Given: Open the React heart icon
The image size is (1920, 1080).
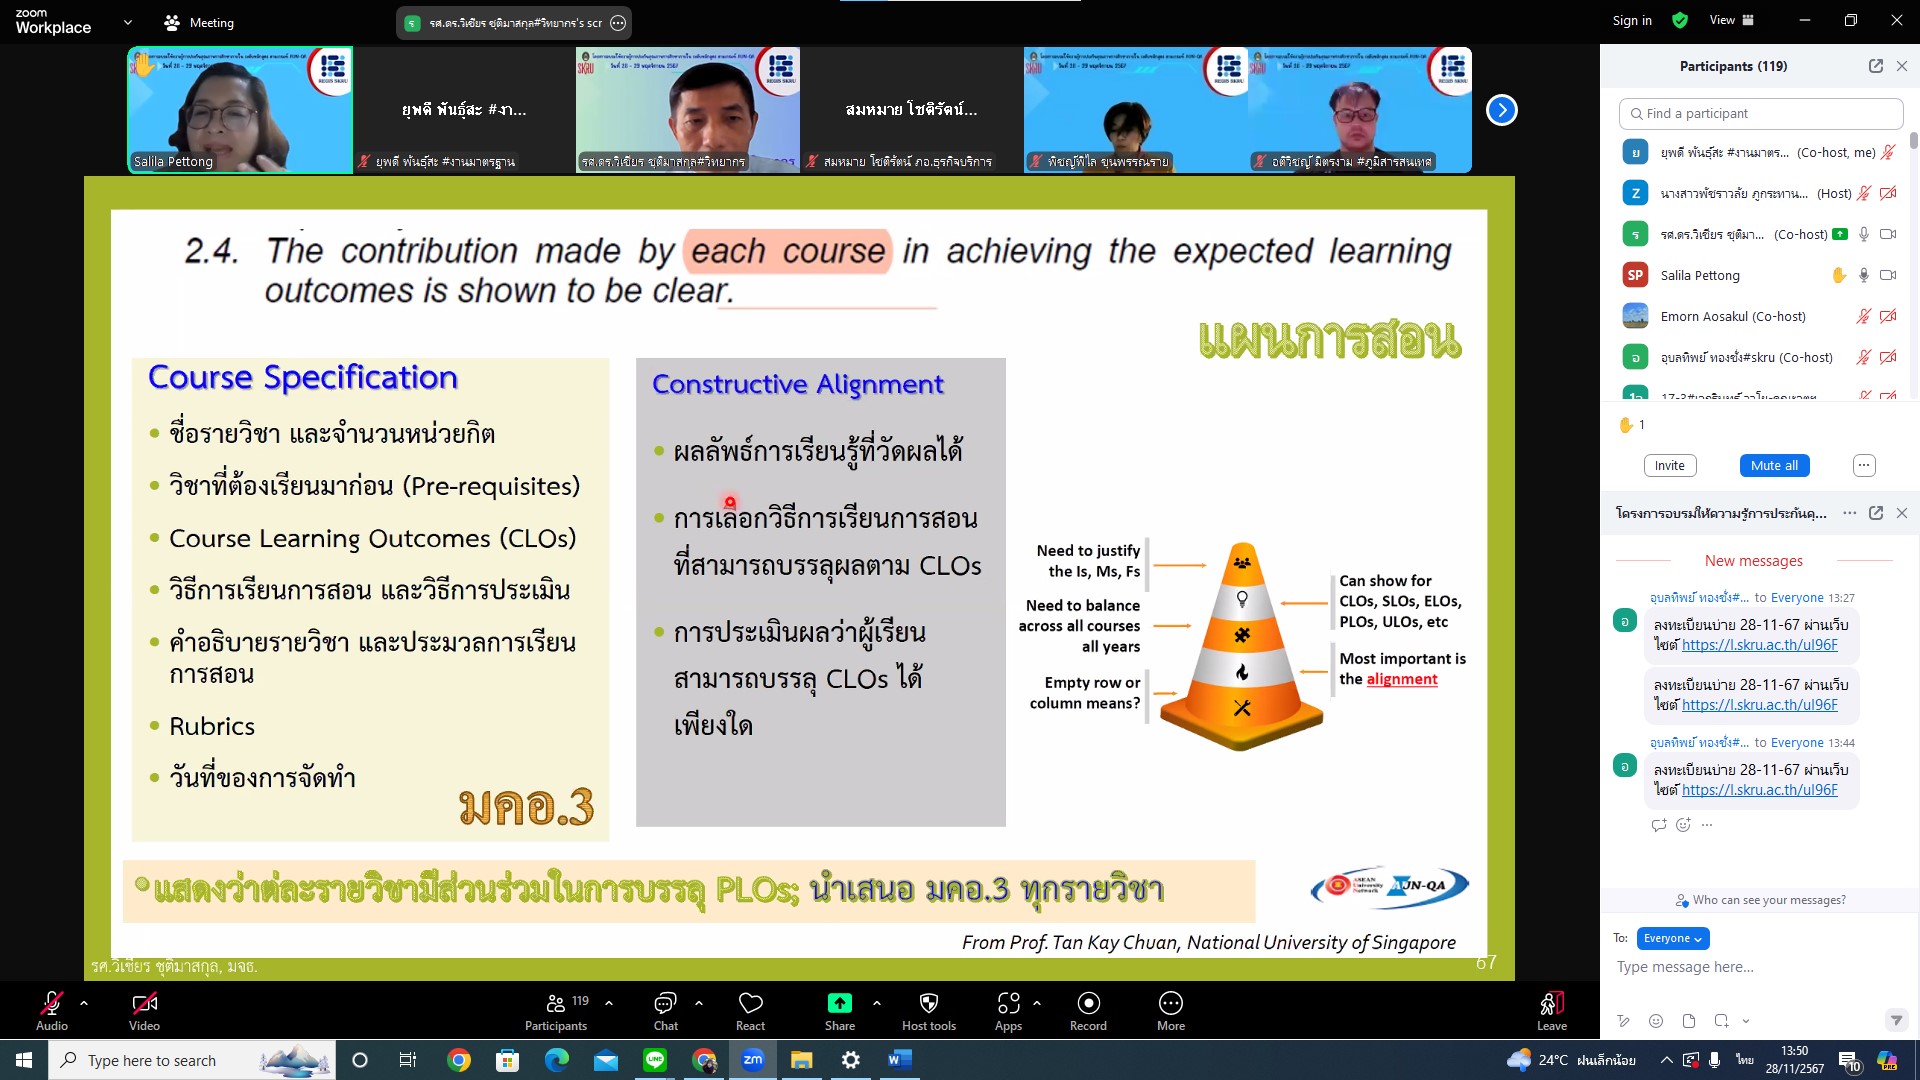Looking at the screenshot, I should pyautogui.click(x=750, y=1003).
